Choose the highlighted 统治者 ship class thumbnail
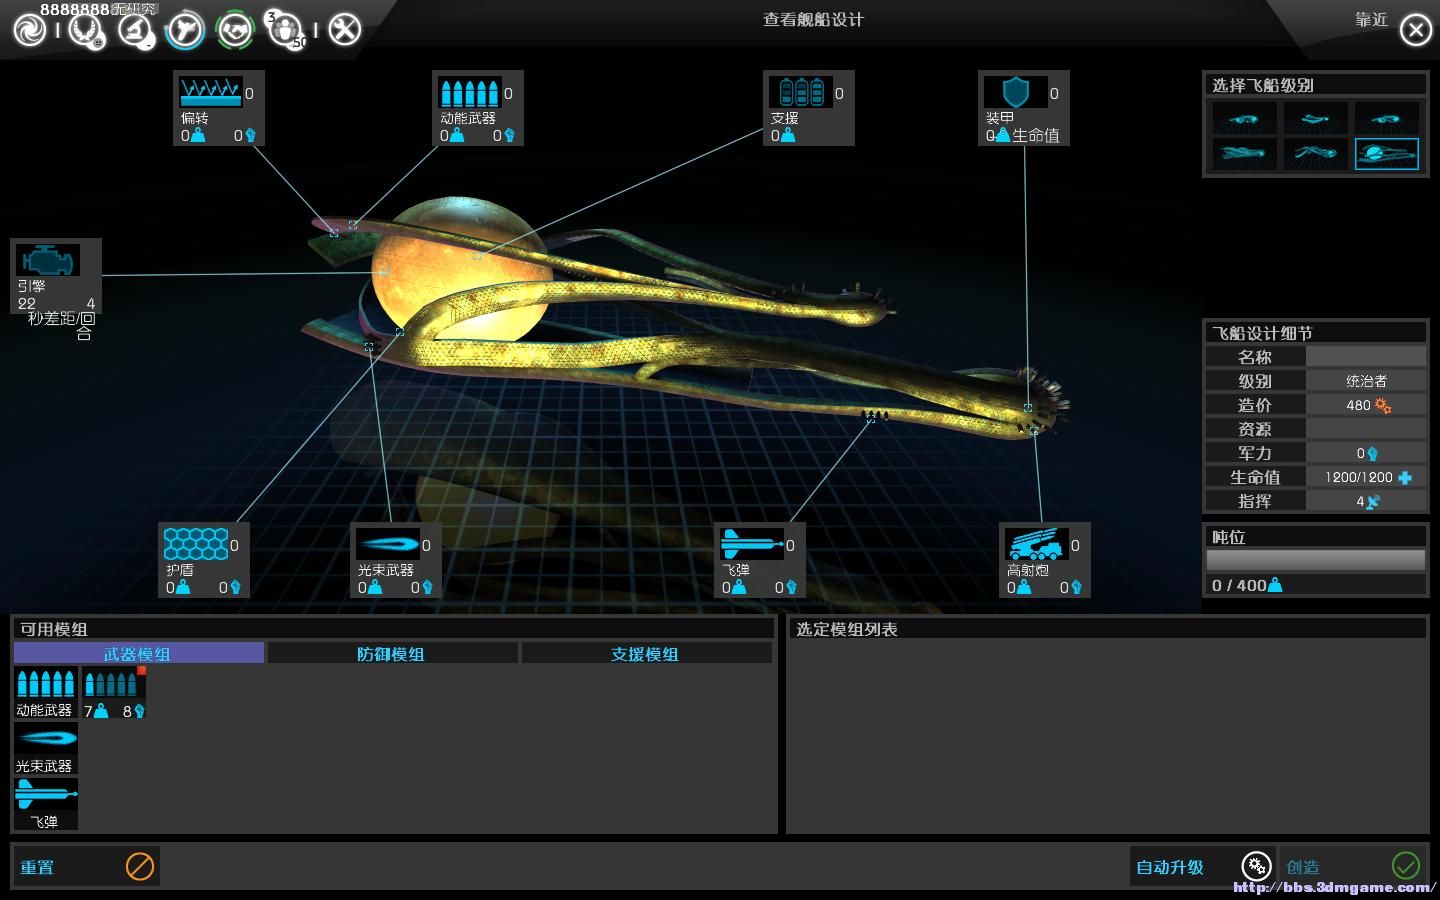Screen dimensions: 1440x900 (x=1386, y=154)
